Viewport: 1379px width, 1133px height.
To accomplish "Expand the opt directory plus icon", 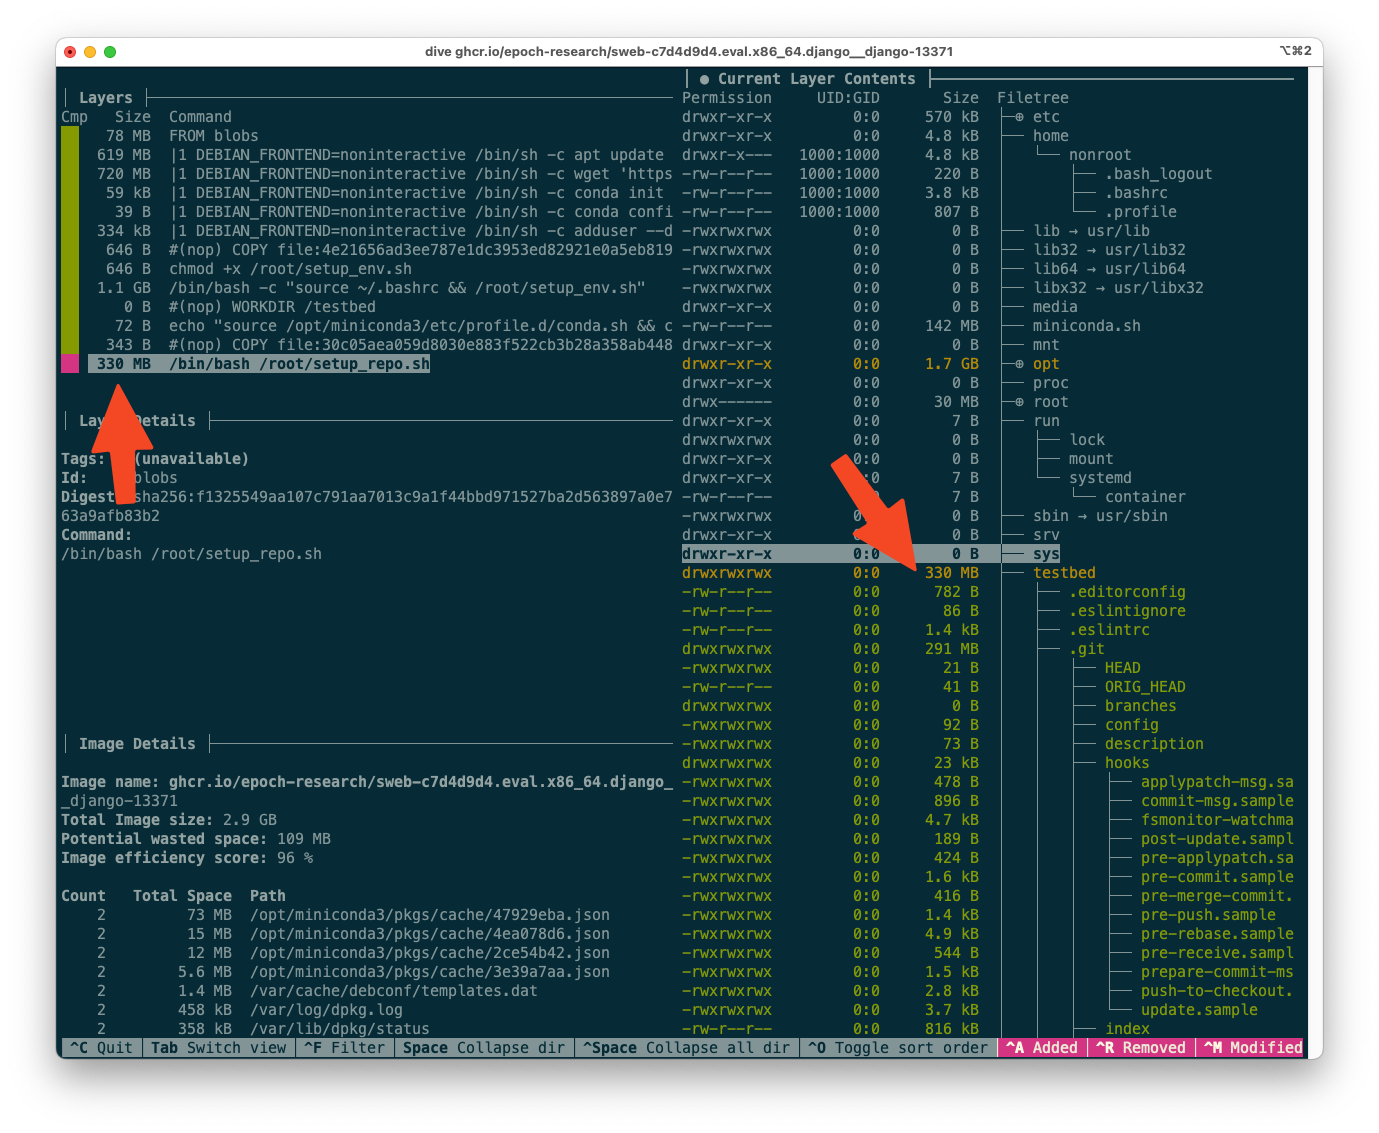I will coord(1019,364).
